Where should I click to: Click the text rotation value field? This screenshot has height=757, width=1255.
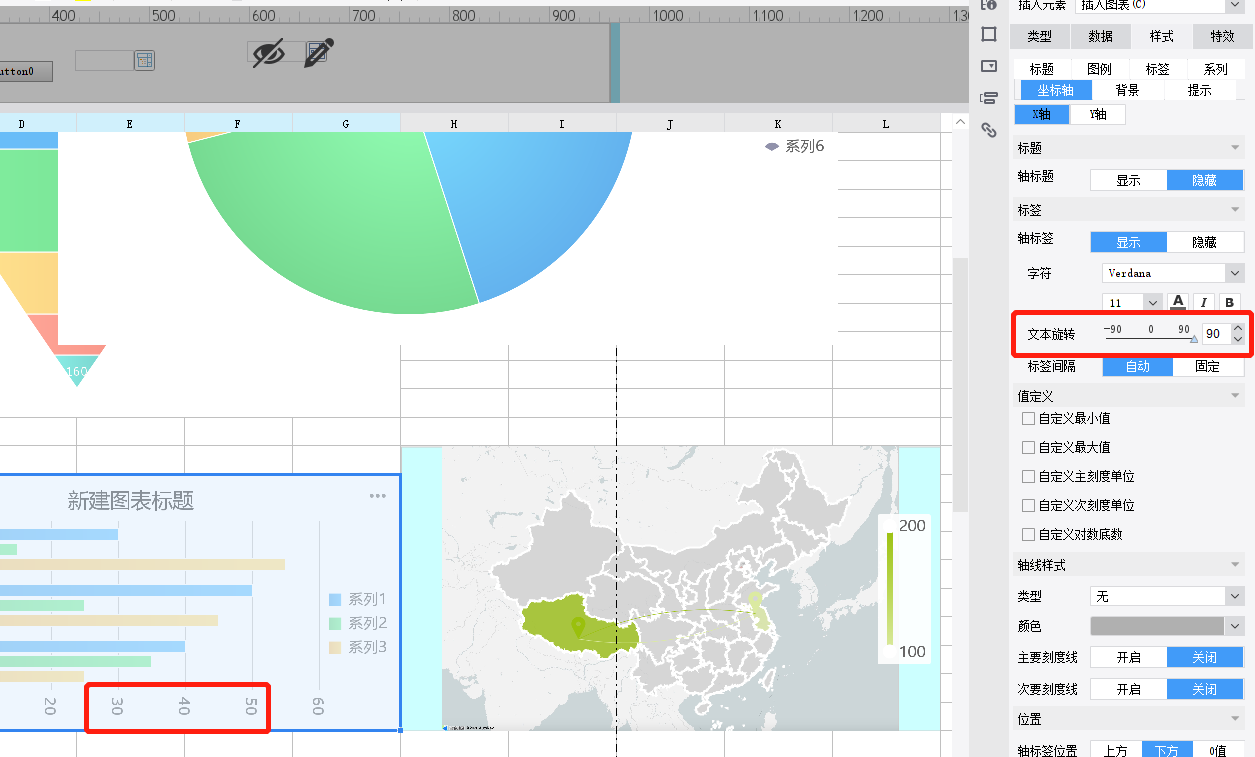tap(1216, 334)
